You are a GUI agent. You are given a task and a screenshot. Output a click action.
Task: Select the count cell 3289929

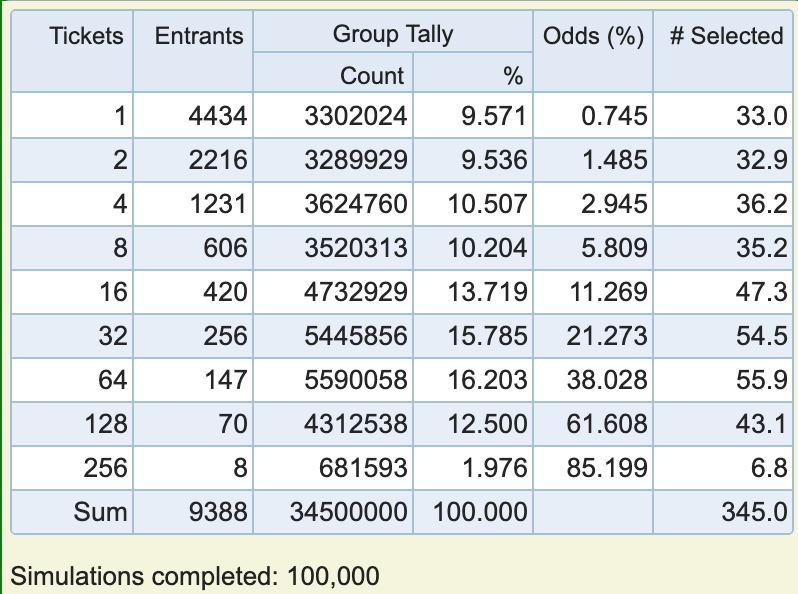tap(356, 160)
